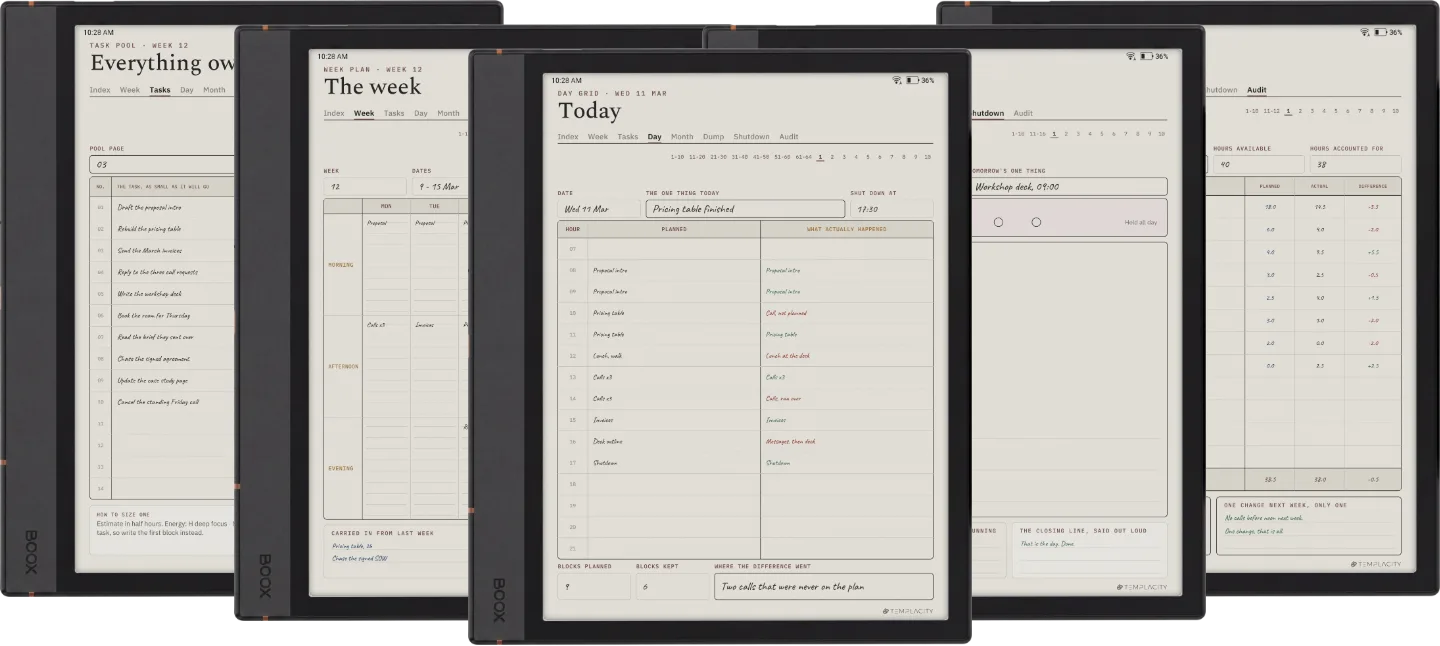Select the Lunch at the desk cell

coord(847,356)
